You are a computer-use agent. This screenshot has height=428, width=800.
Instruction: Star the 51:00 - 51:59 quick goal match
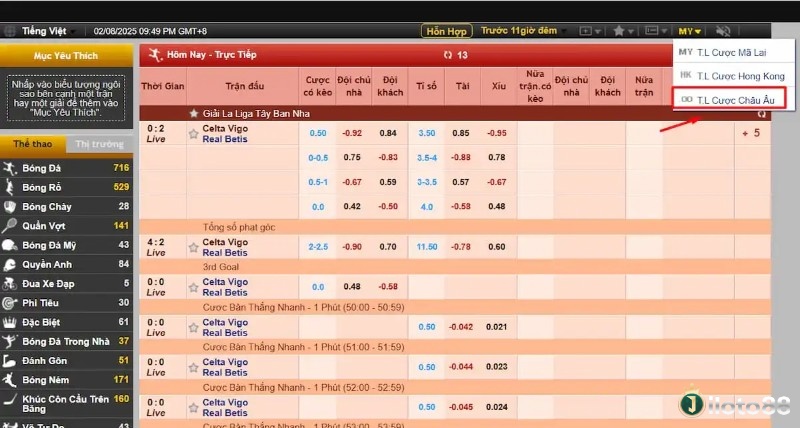[x=193, y=367]
